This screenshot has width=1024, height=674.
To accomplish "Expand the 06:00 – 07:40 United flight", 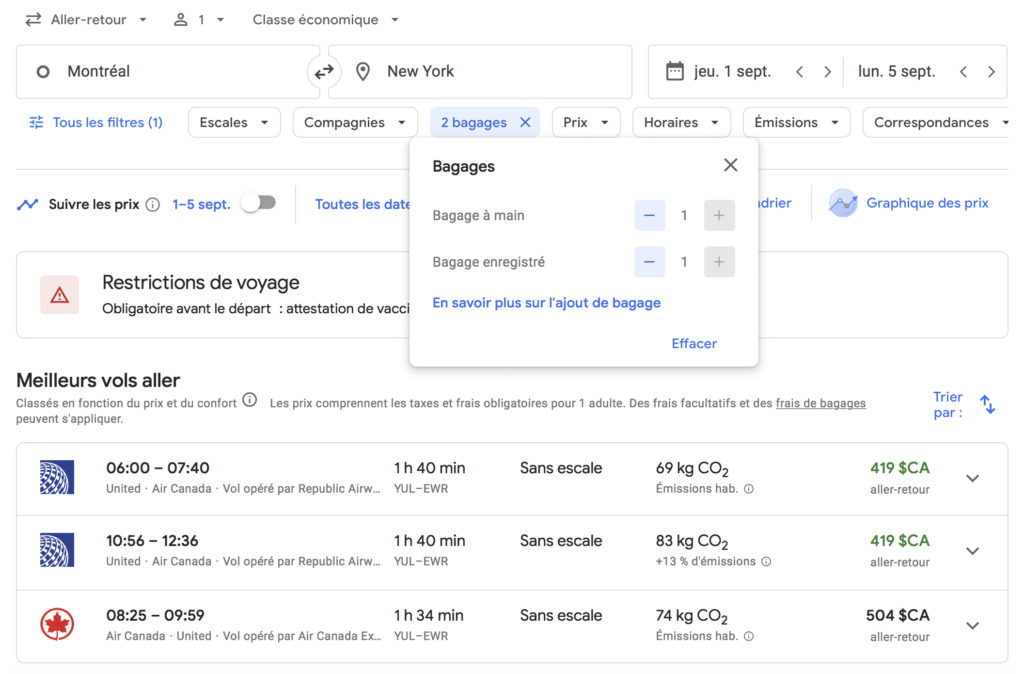I will [972, 478].
